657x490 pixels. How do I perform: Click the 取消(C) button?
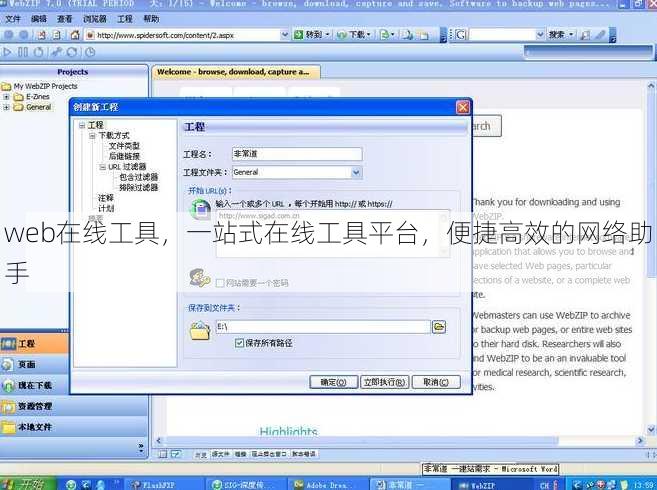coord(436,382)
